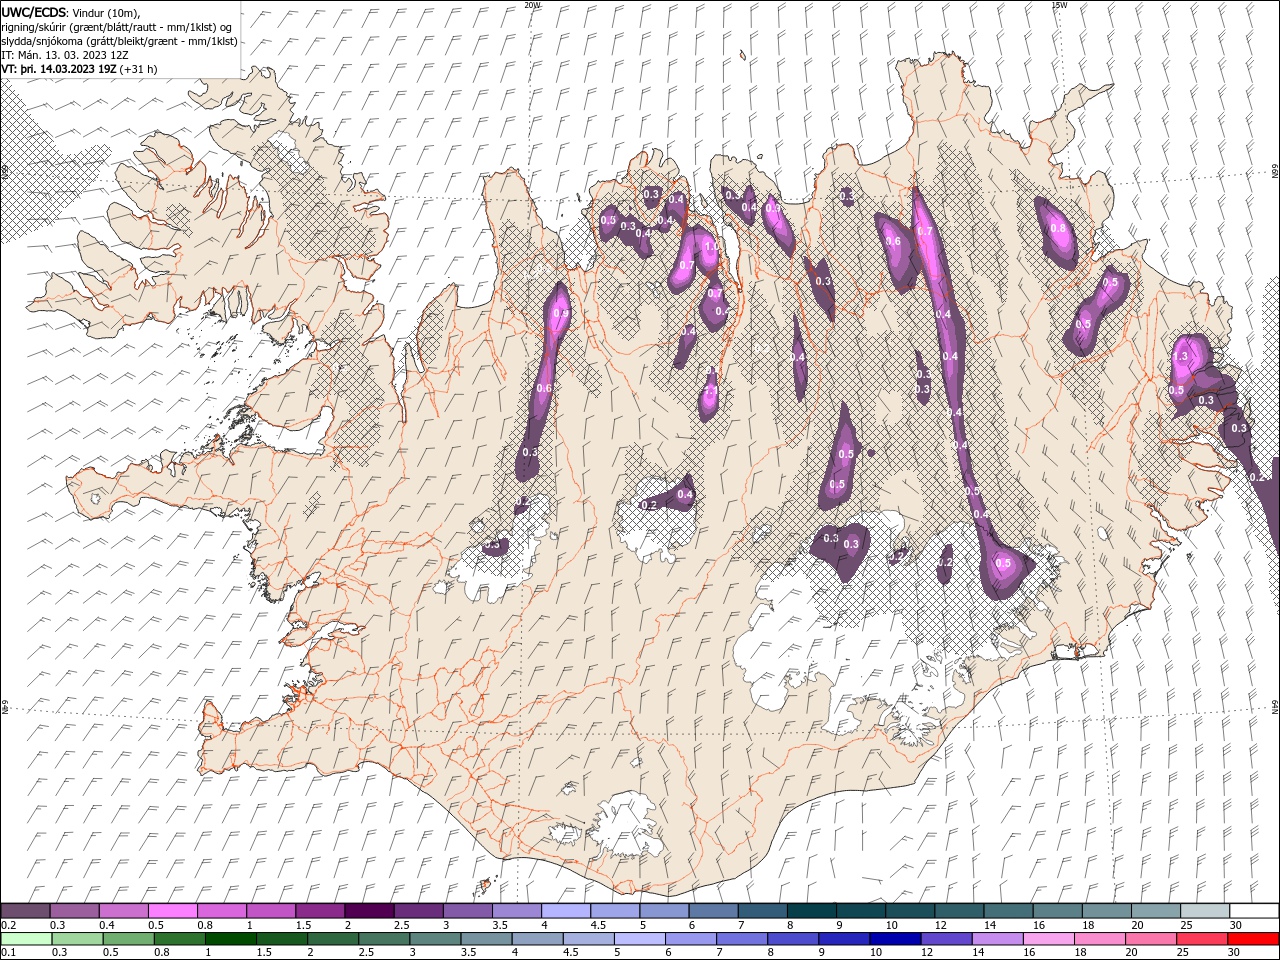Click the lower legend swatch between 5 and 6
The width and height of the screenshot is (1280, 960).
click(640, 939)
